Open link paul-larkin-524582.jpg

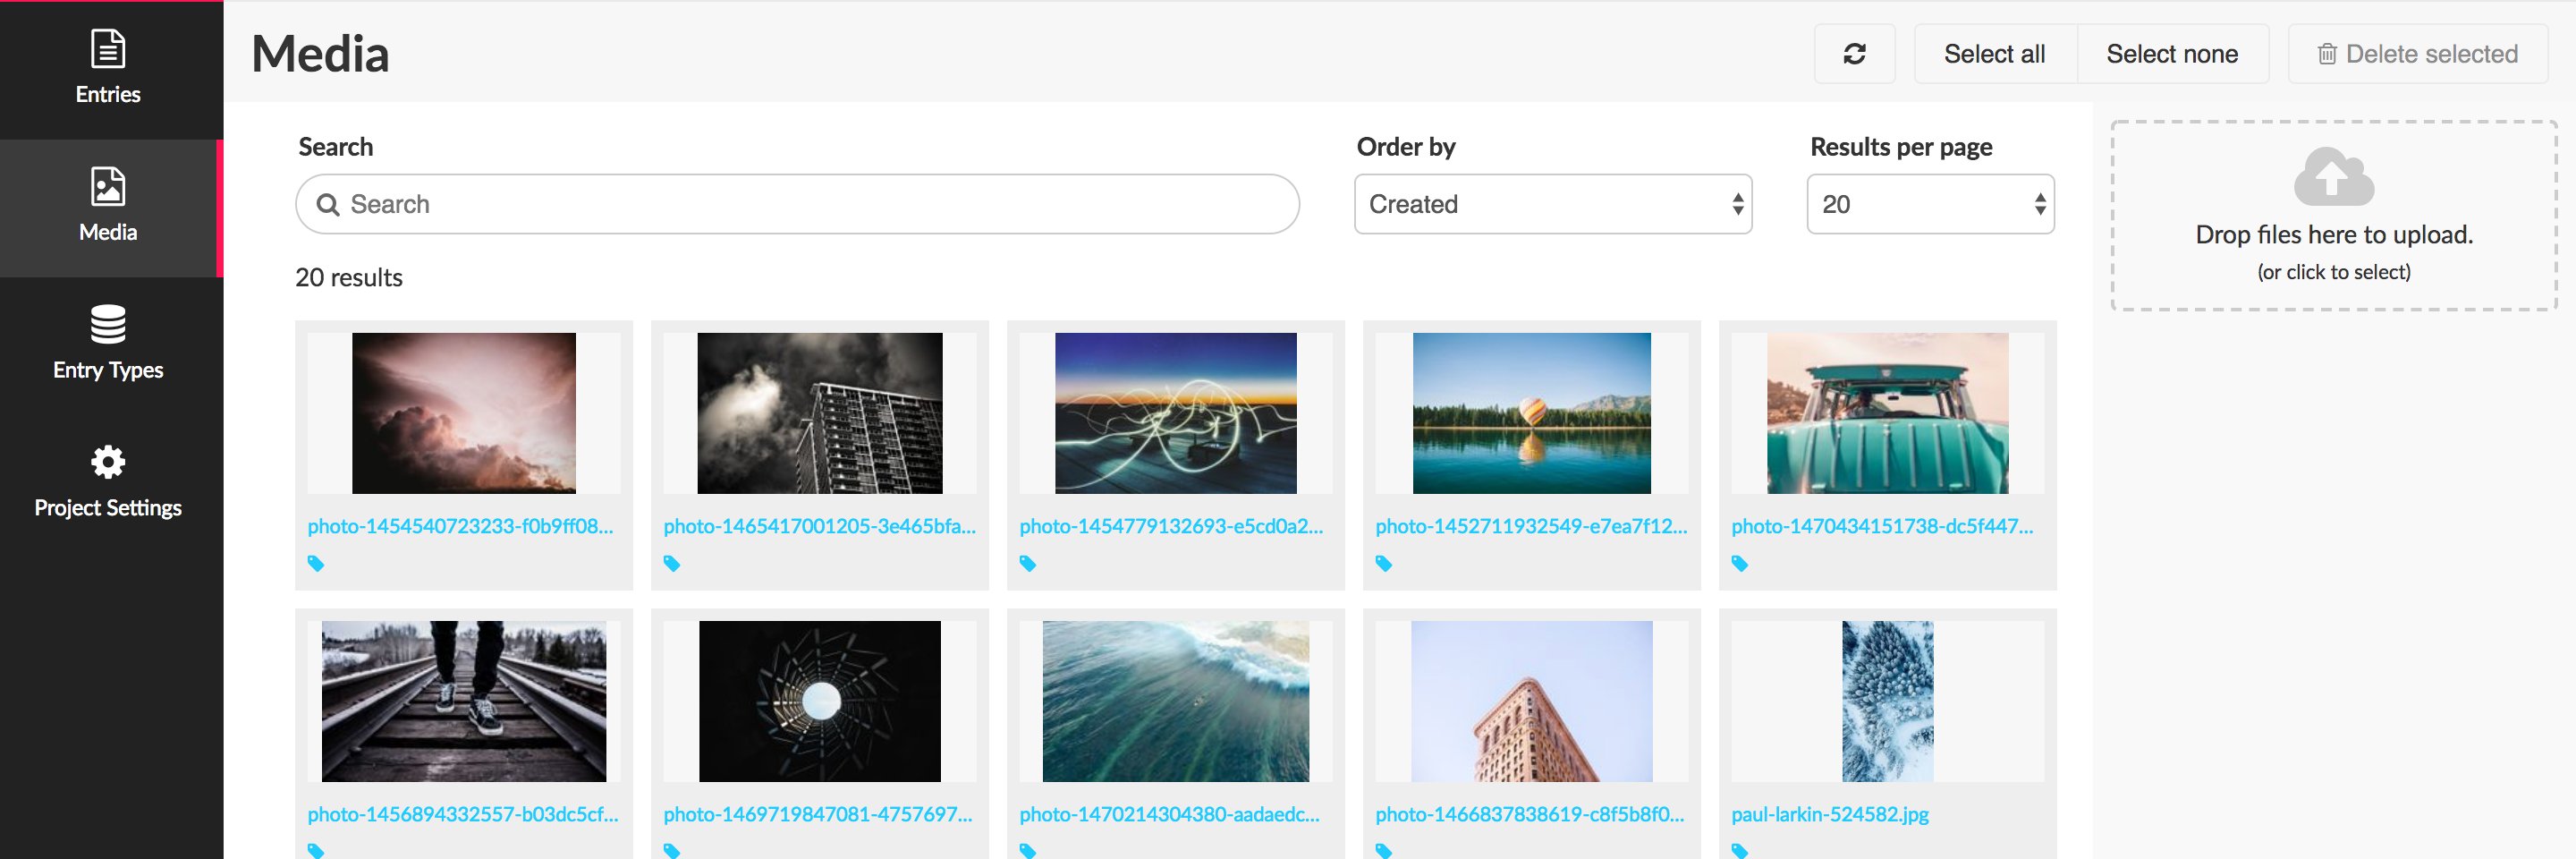pos(1830,814)
